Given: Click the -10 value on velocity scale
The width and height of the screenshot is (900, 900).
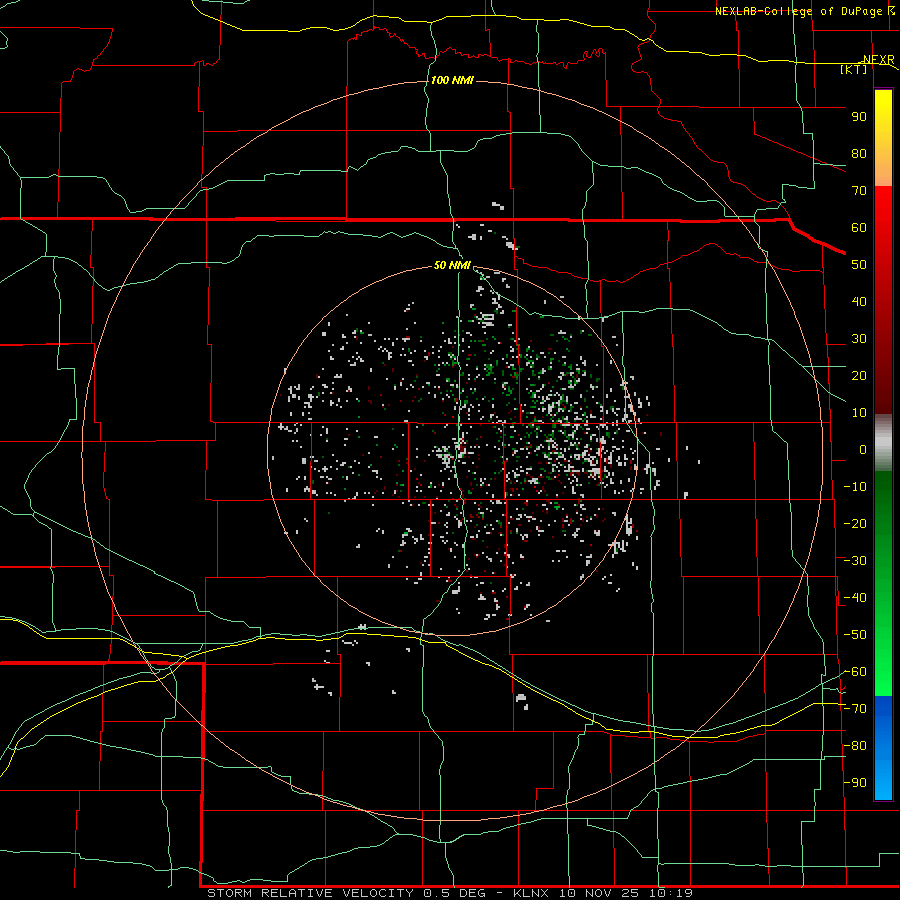Looking at the screenshot, I should (x=855, y=487).
